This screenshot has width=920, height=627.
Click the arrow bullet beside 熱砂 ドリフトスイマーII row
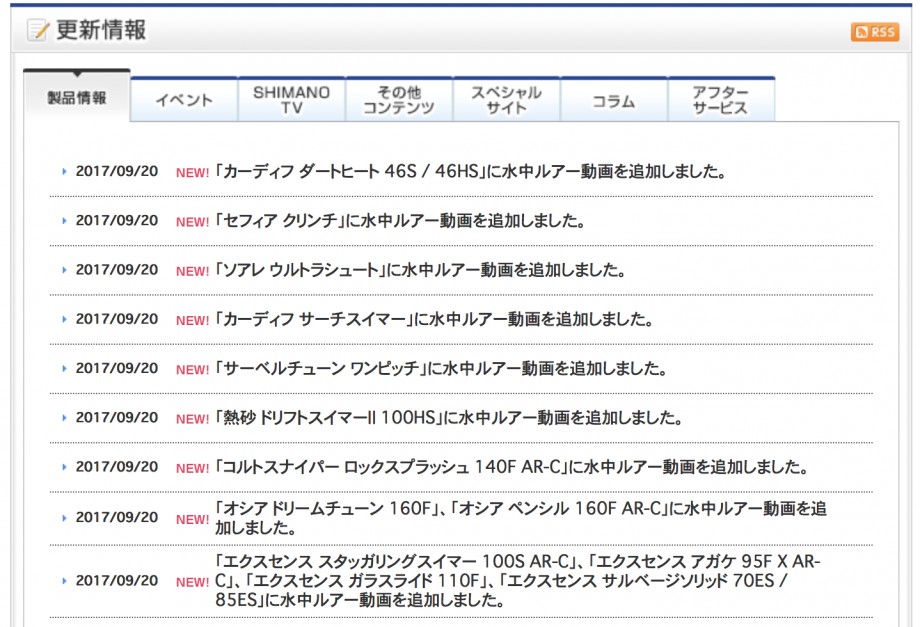click(x=64, y=418)
